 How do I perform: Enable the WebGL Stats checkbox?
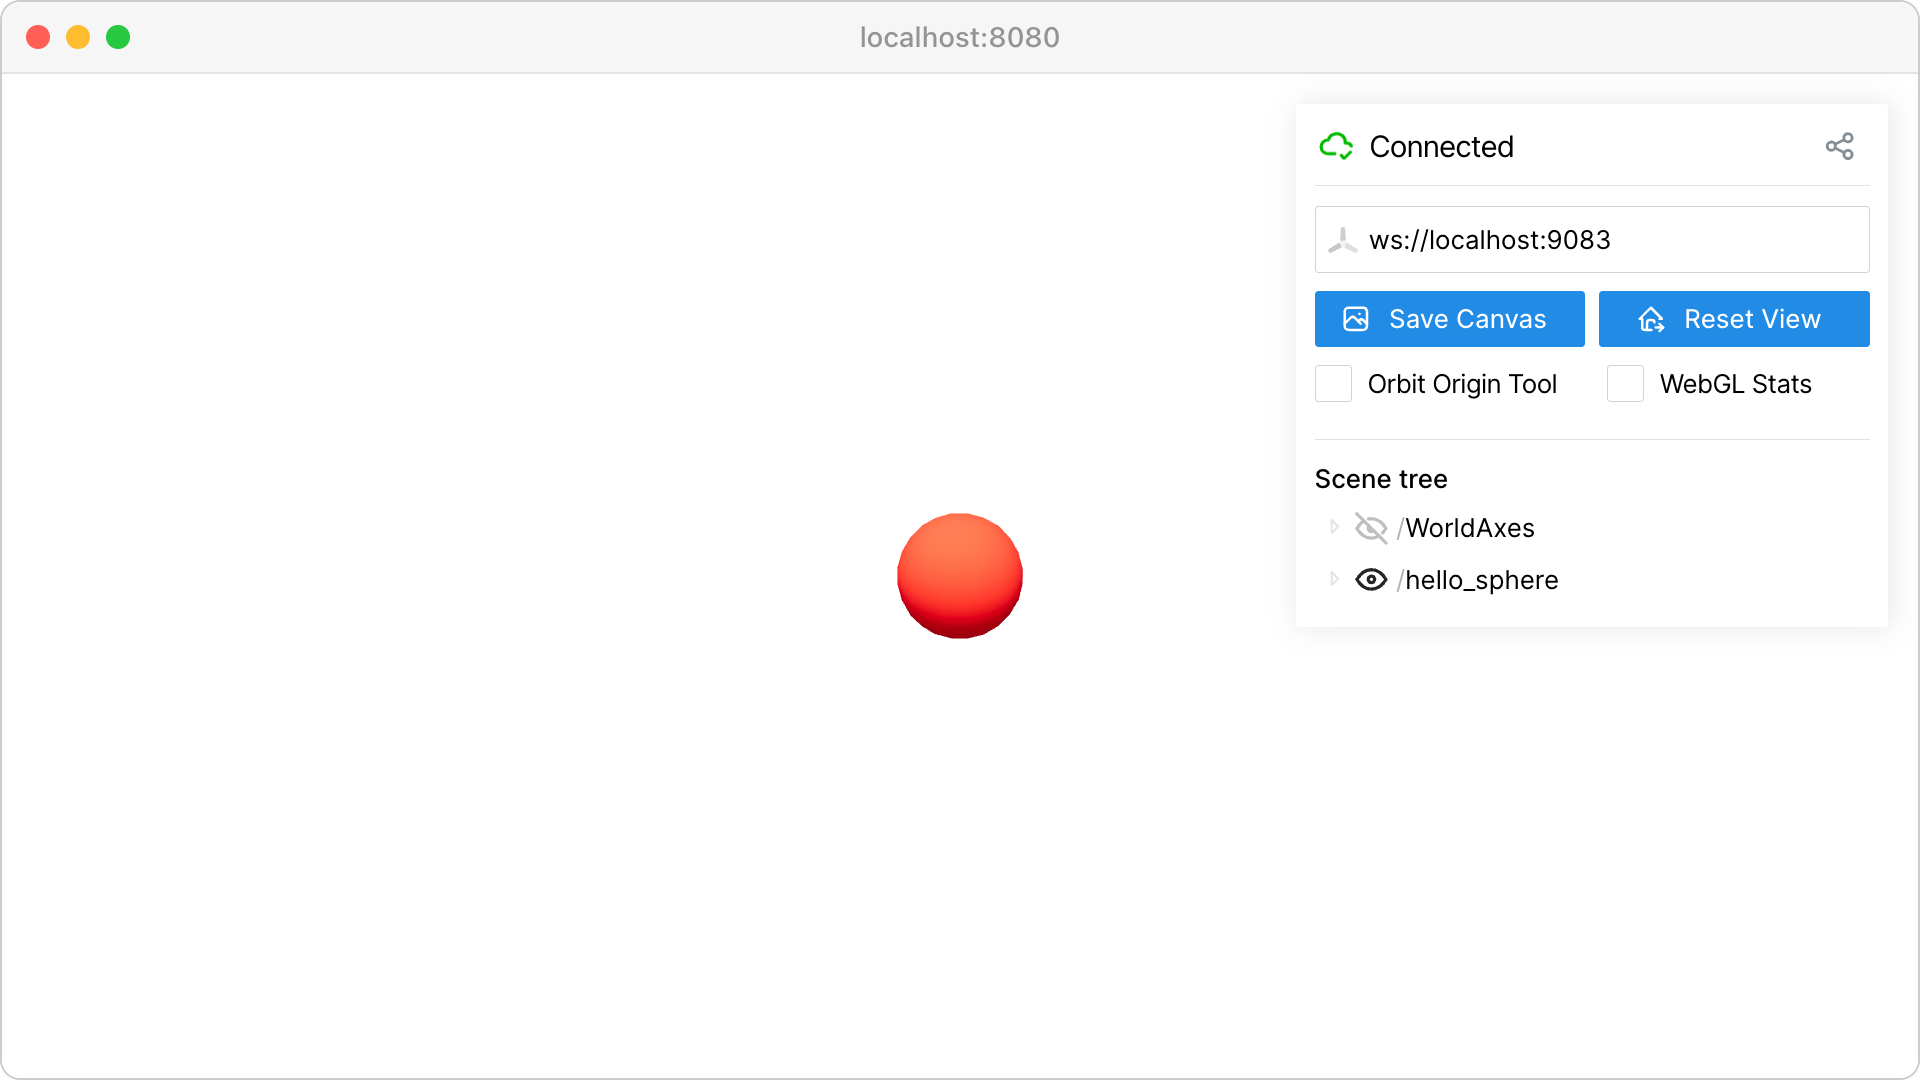1625,384
